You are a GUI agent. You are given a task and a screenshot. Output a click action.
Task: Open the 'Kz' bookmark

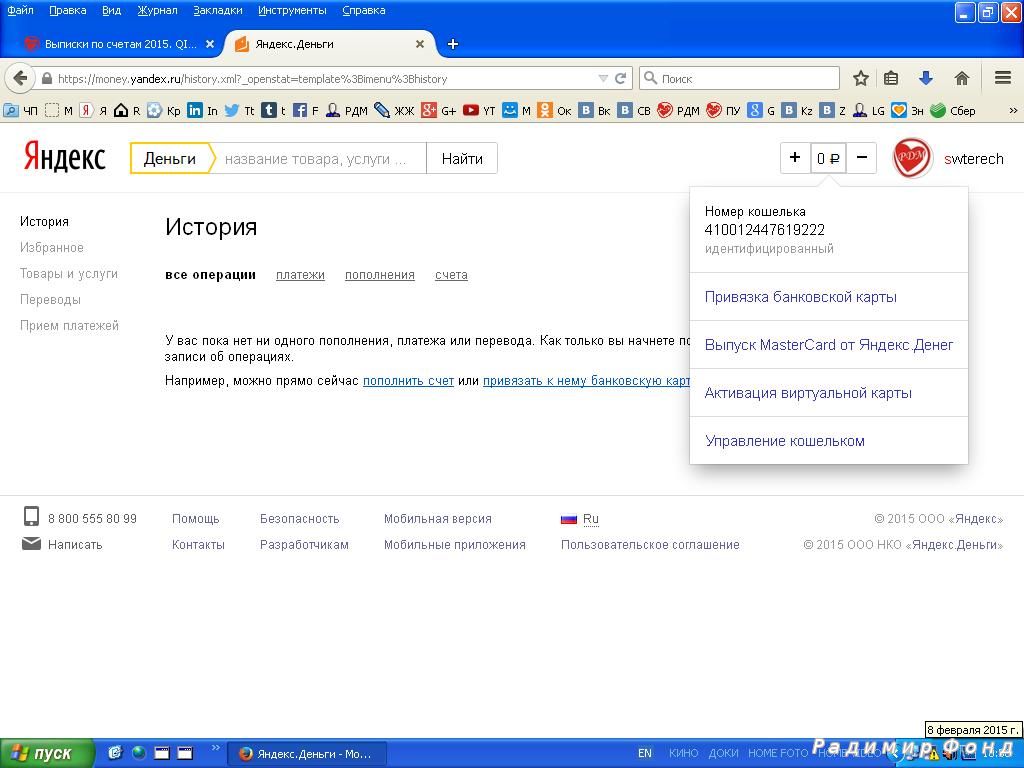pos(797,110)
